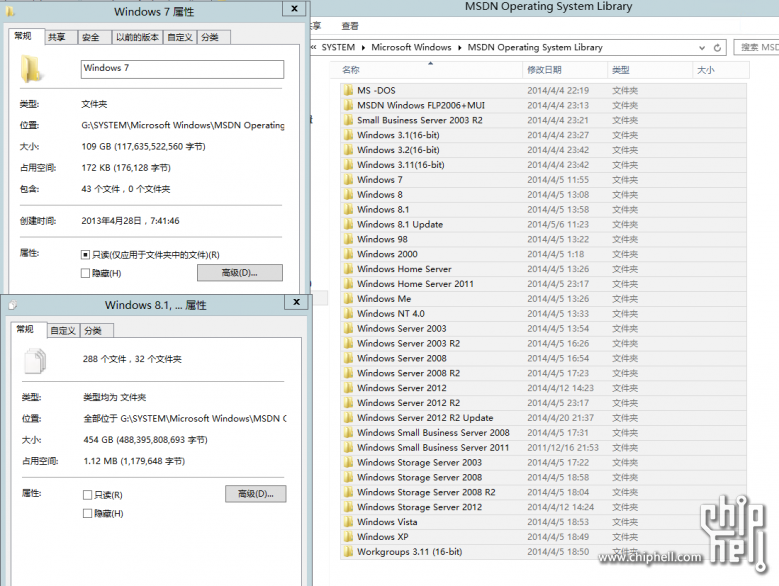Toggle hidden checkbox in Windows 7 properties
Screen dimensions: 779x586
85,273
